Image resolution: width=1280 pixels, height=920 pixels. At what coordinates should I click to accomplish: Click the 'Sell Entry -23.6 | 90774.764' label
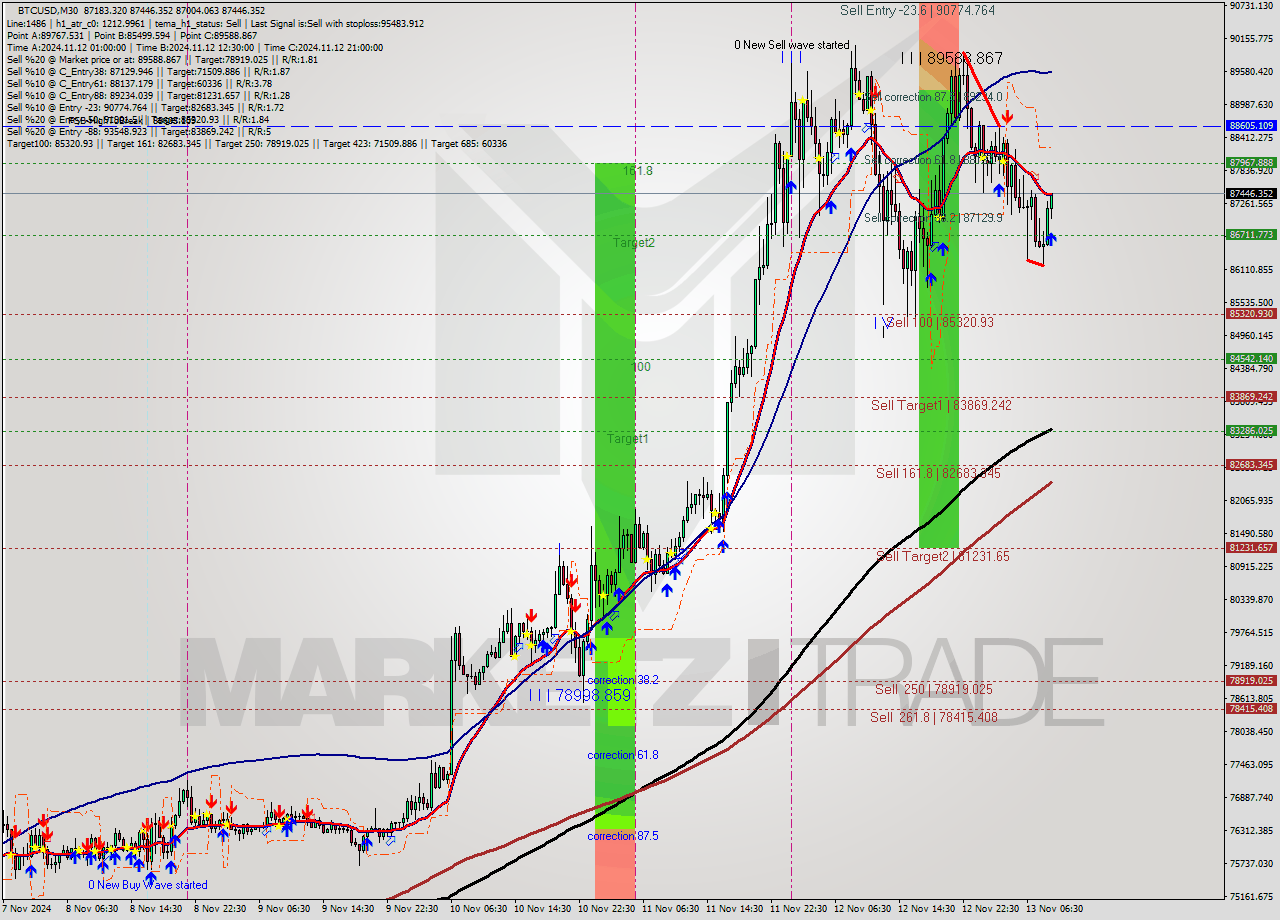[x=917, y=10]
